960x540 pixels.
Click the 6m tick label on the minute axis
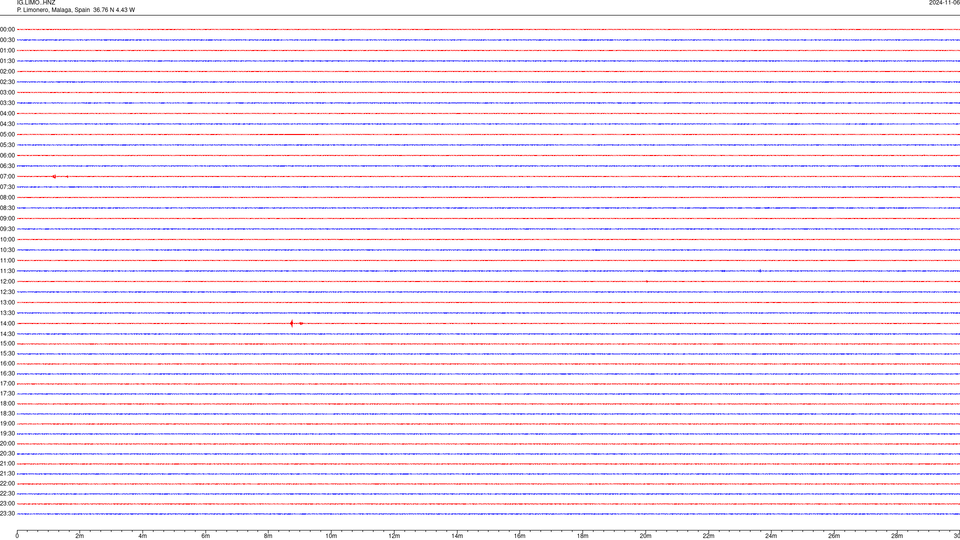pyautogui.click(x=206, y=536)
